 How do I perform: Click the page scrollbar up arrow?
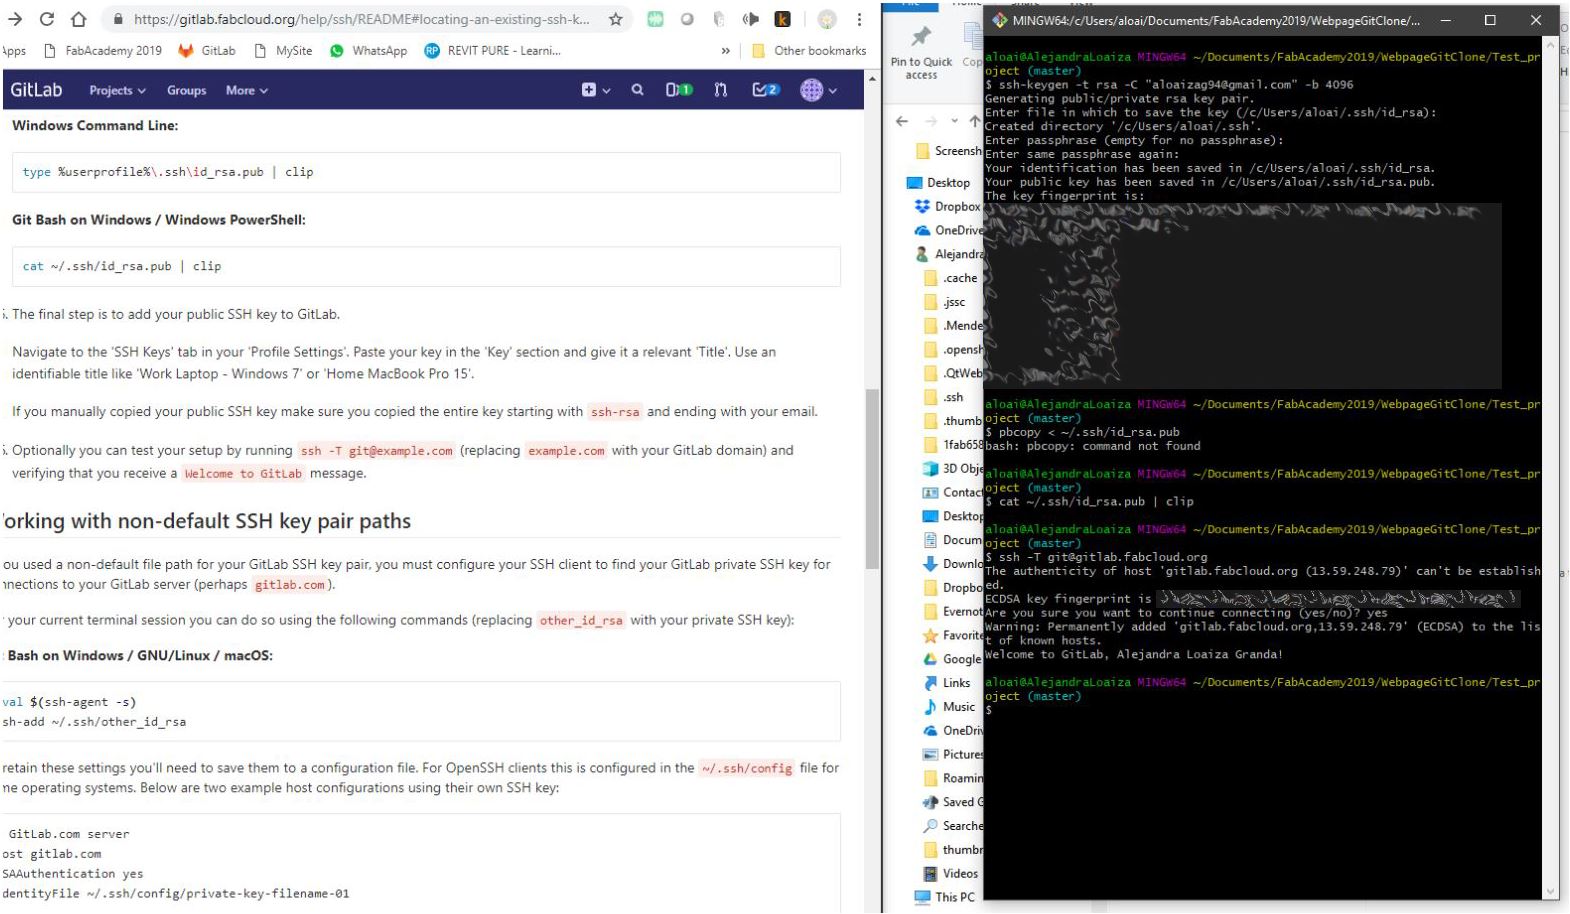872,79
